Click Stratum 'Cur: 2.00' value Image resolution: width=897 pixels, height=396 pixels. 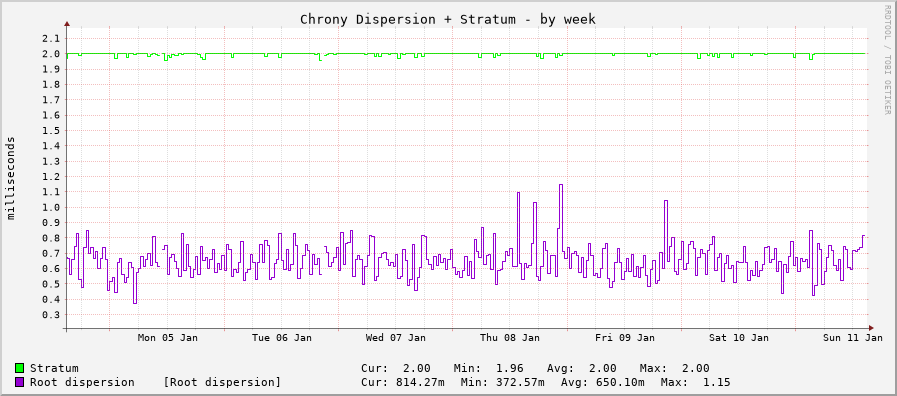(x=396, y=368)
